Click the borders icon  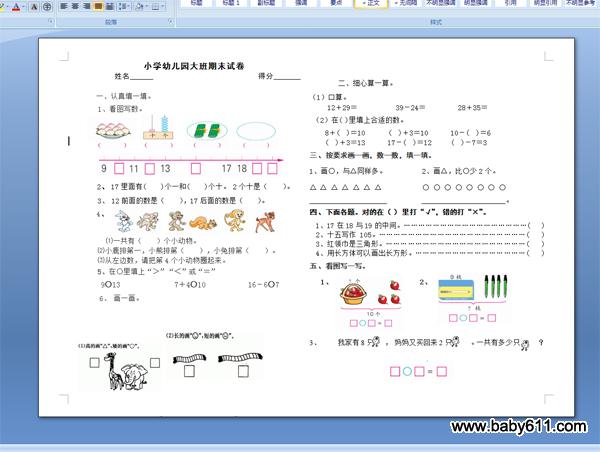pyautogui.click(x=156, y=6)
